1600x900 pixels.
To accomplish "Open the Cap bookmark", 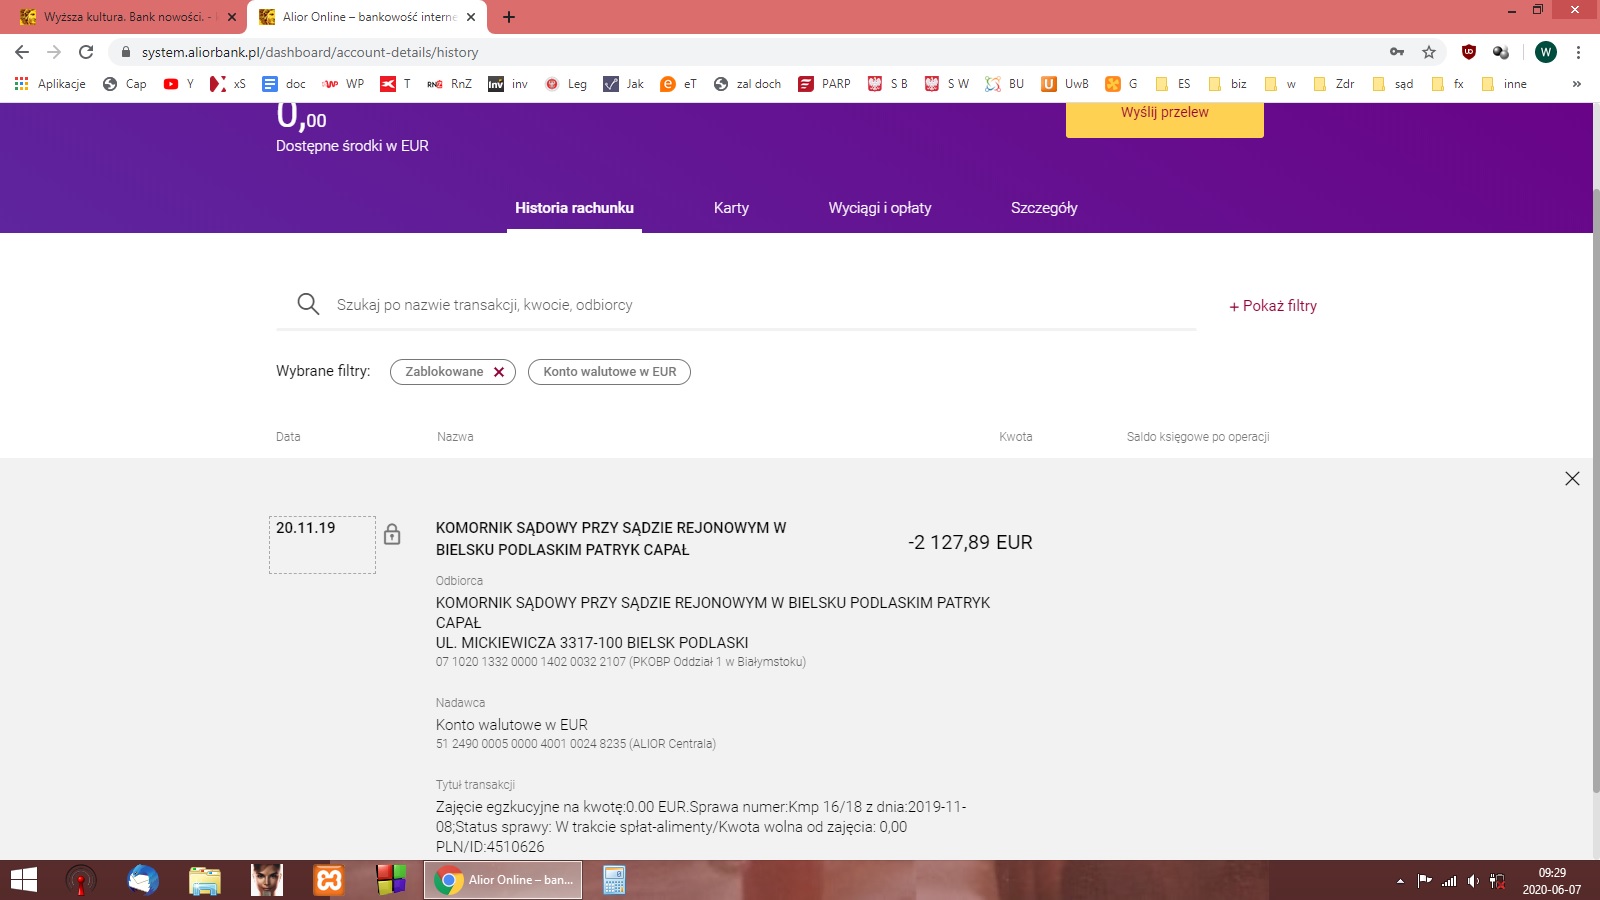I will tap(125, 84).
